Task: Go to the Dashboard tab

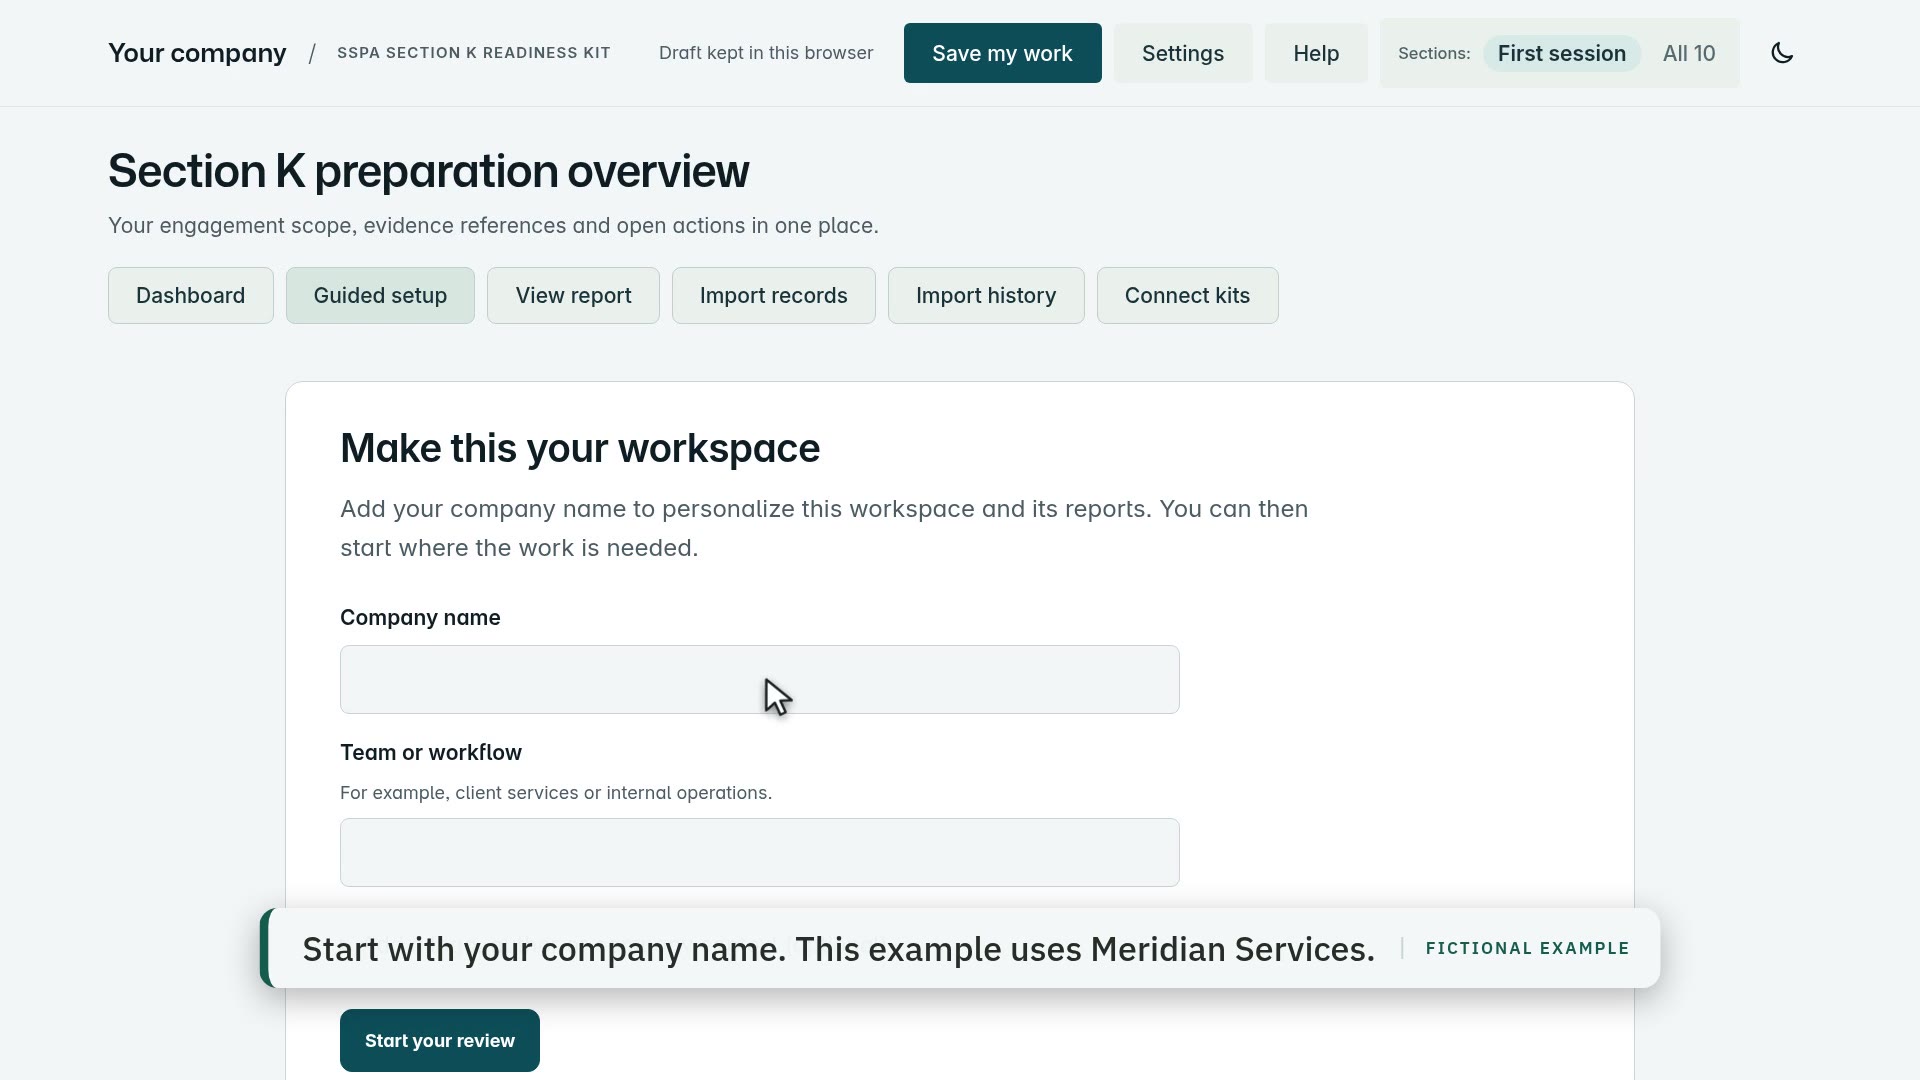Action: 190,295
